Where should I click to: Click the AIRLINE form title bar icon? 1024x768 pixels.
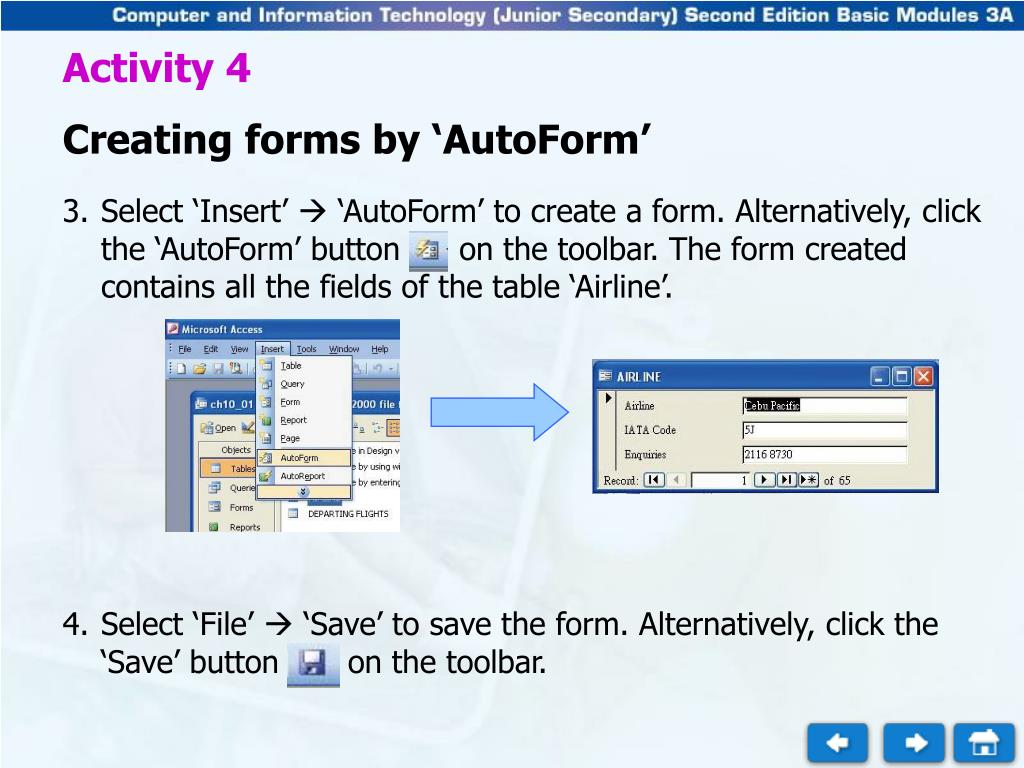click(x=605, y=376)
